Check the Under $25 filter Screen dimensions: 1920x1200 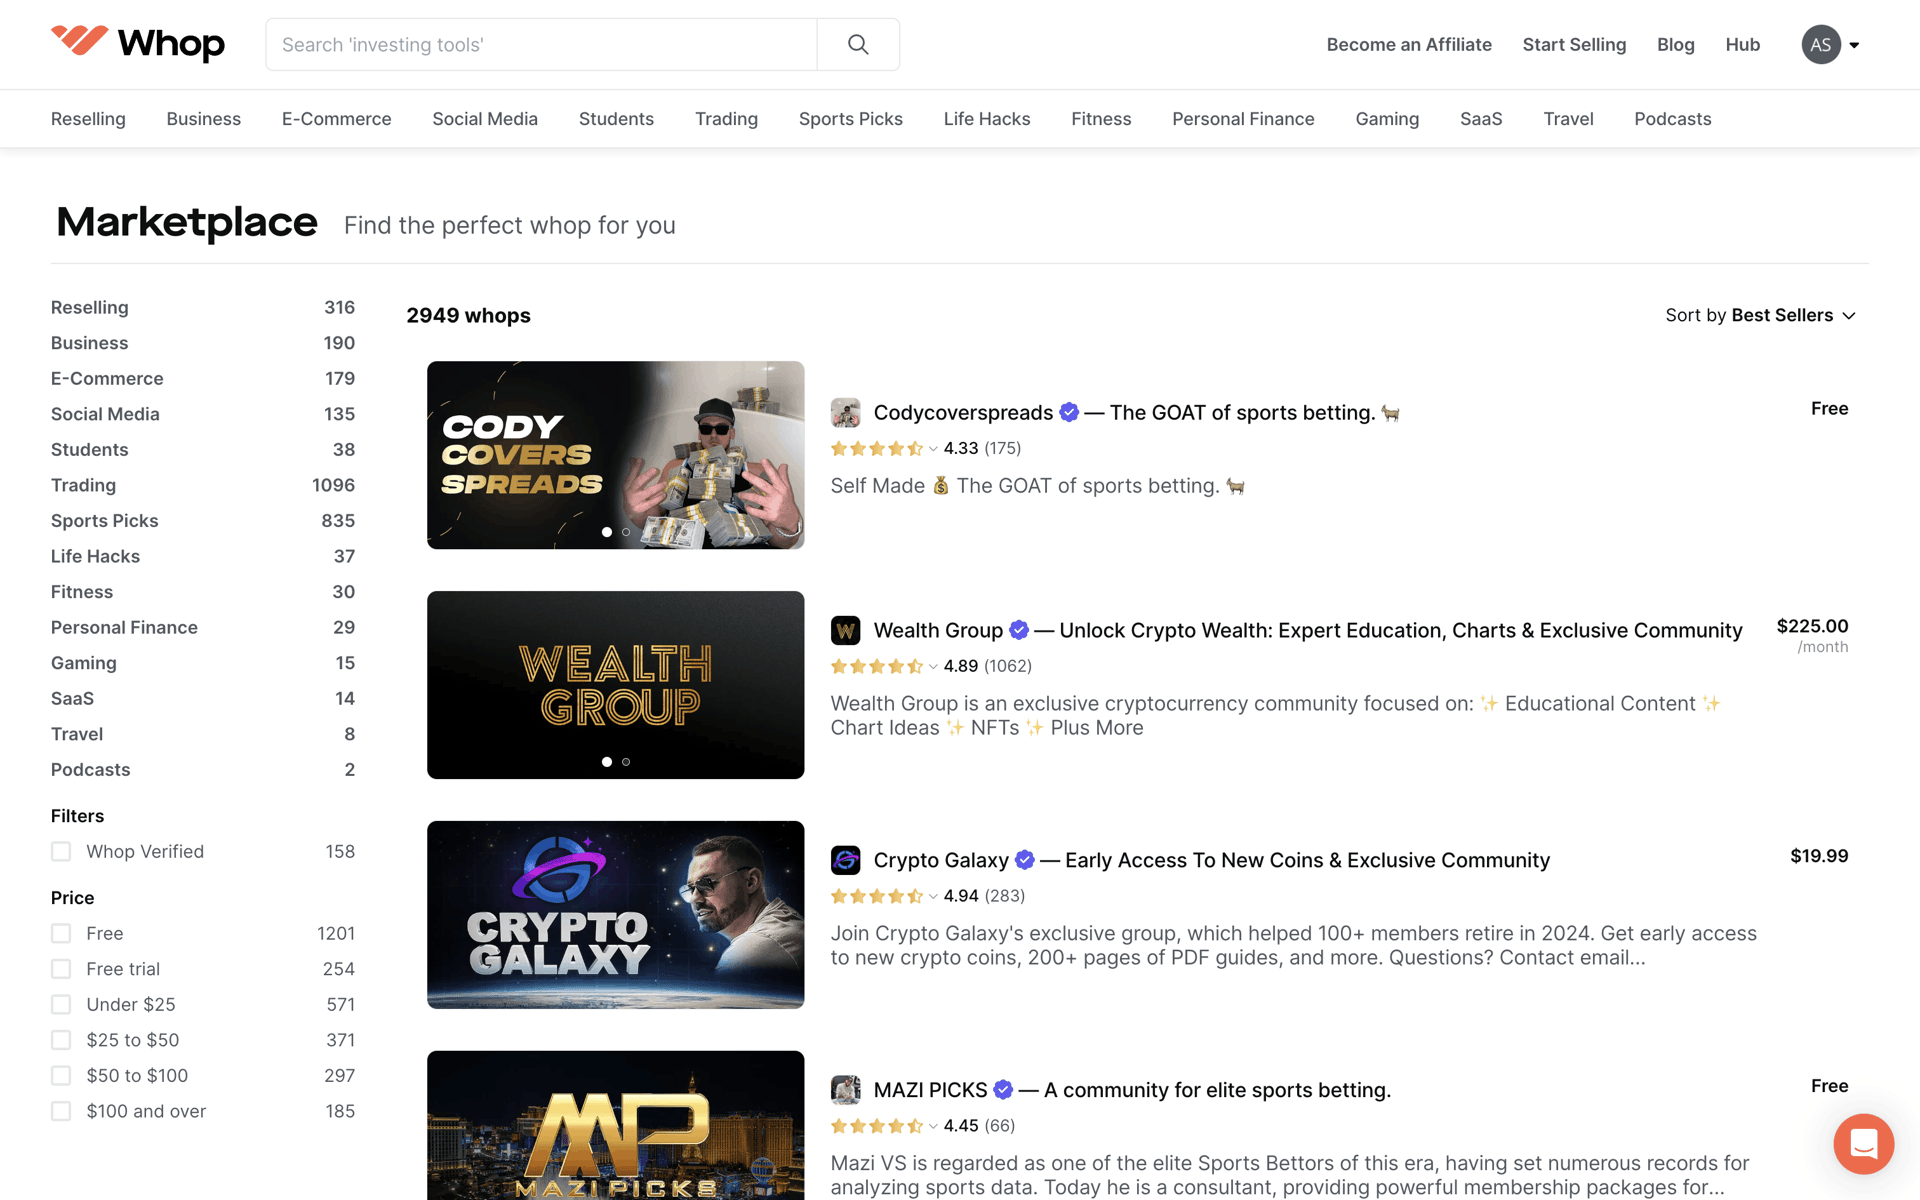pos(61,1005)
